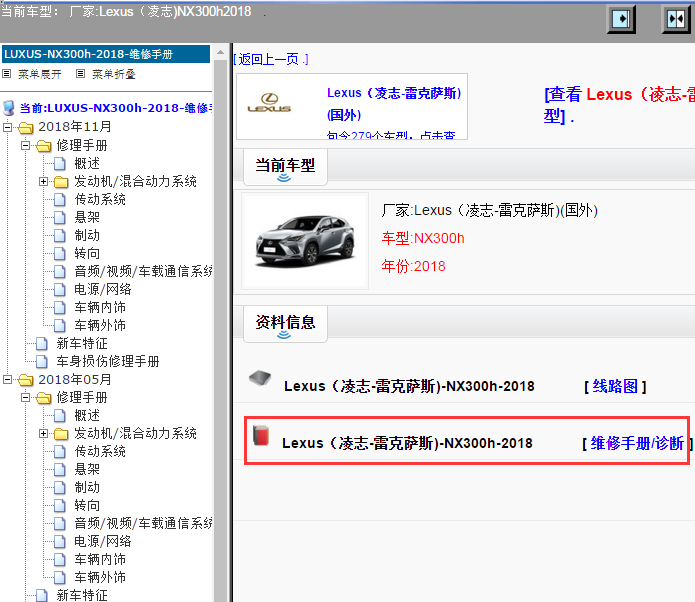Open 转向 under 2018年05月
Image resolution: width=695 pixels, height=602 pixels.
tap(87, 505)
